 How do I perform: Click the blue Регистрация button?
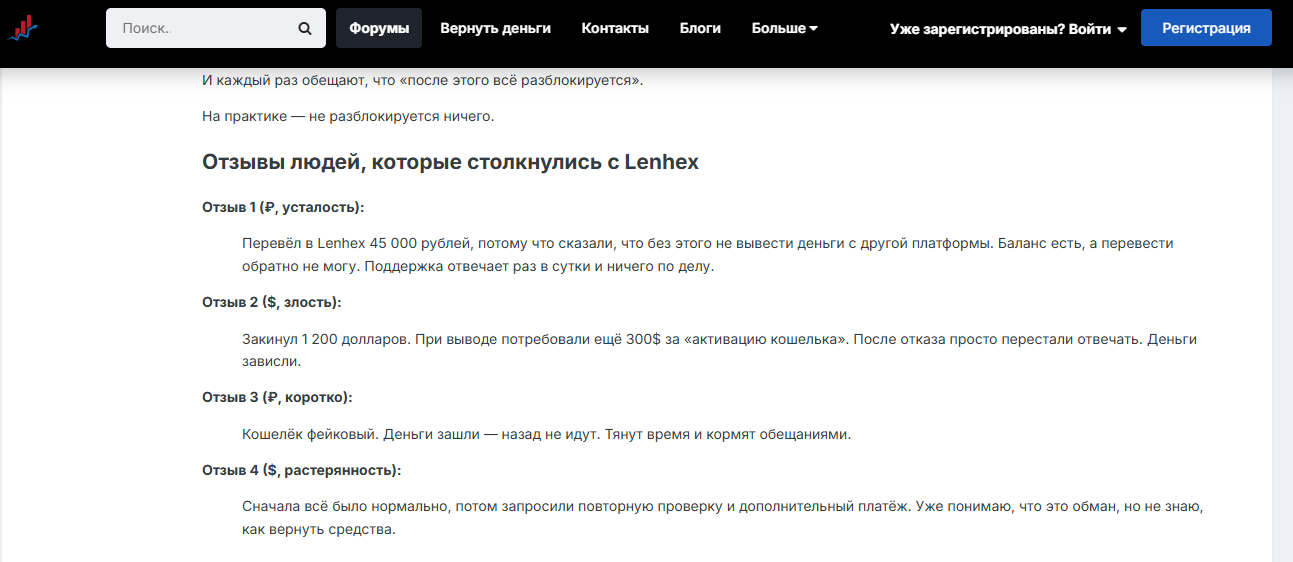[1206, 28]
